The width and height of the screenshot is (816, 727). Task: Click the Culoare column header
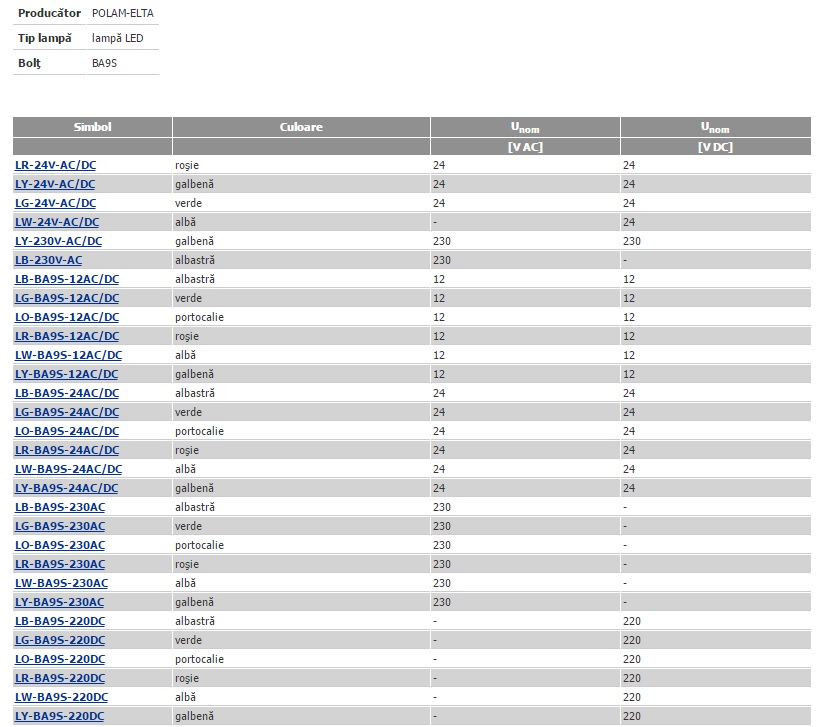[301, 127]
